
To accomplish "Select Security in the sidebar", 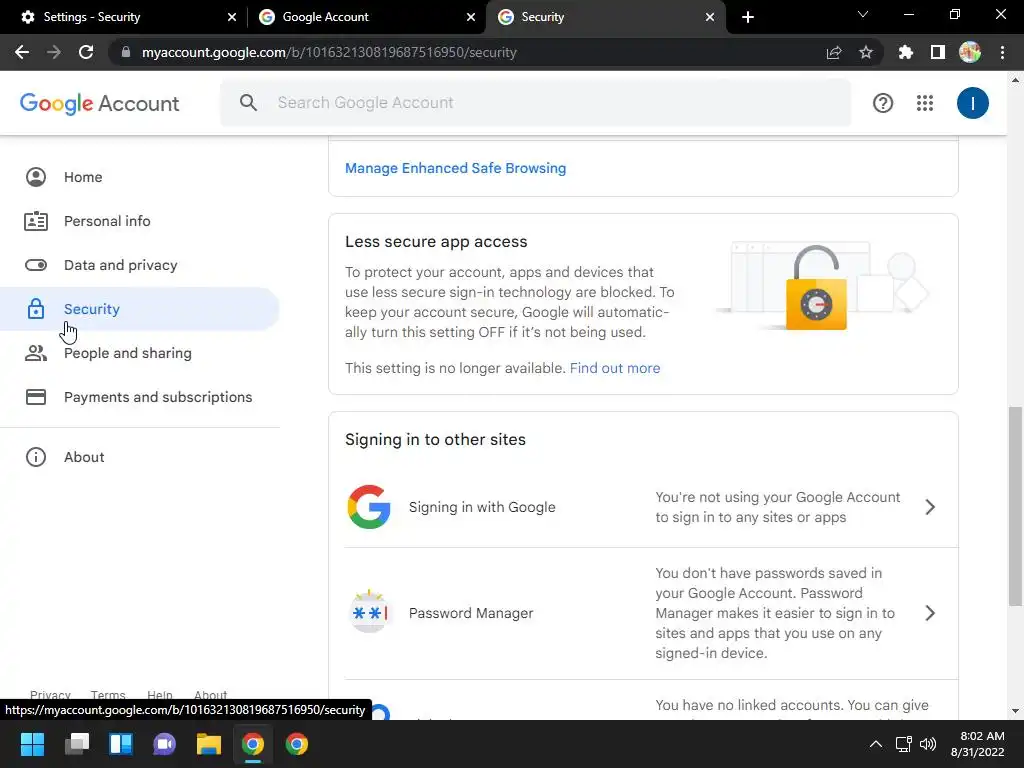I will [140, 309].
